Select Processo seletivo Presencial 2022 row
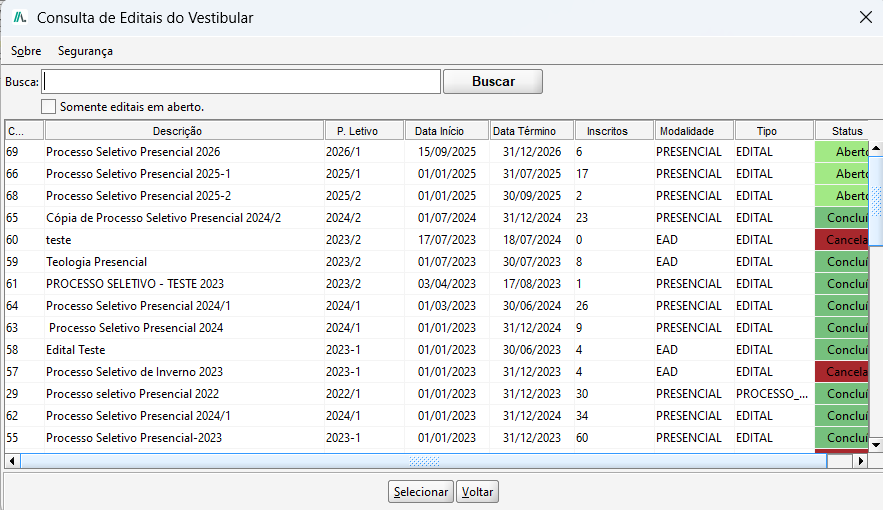 436,393
